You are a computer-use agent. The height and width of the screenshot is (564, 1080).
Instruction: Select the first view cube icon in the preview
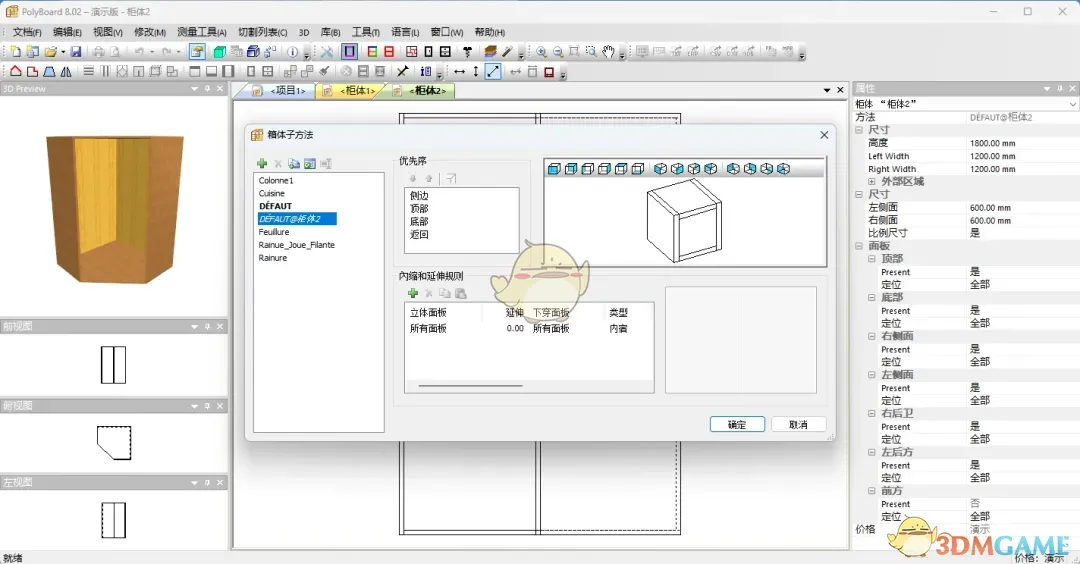tap(554, 169)
